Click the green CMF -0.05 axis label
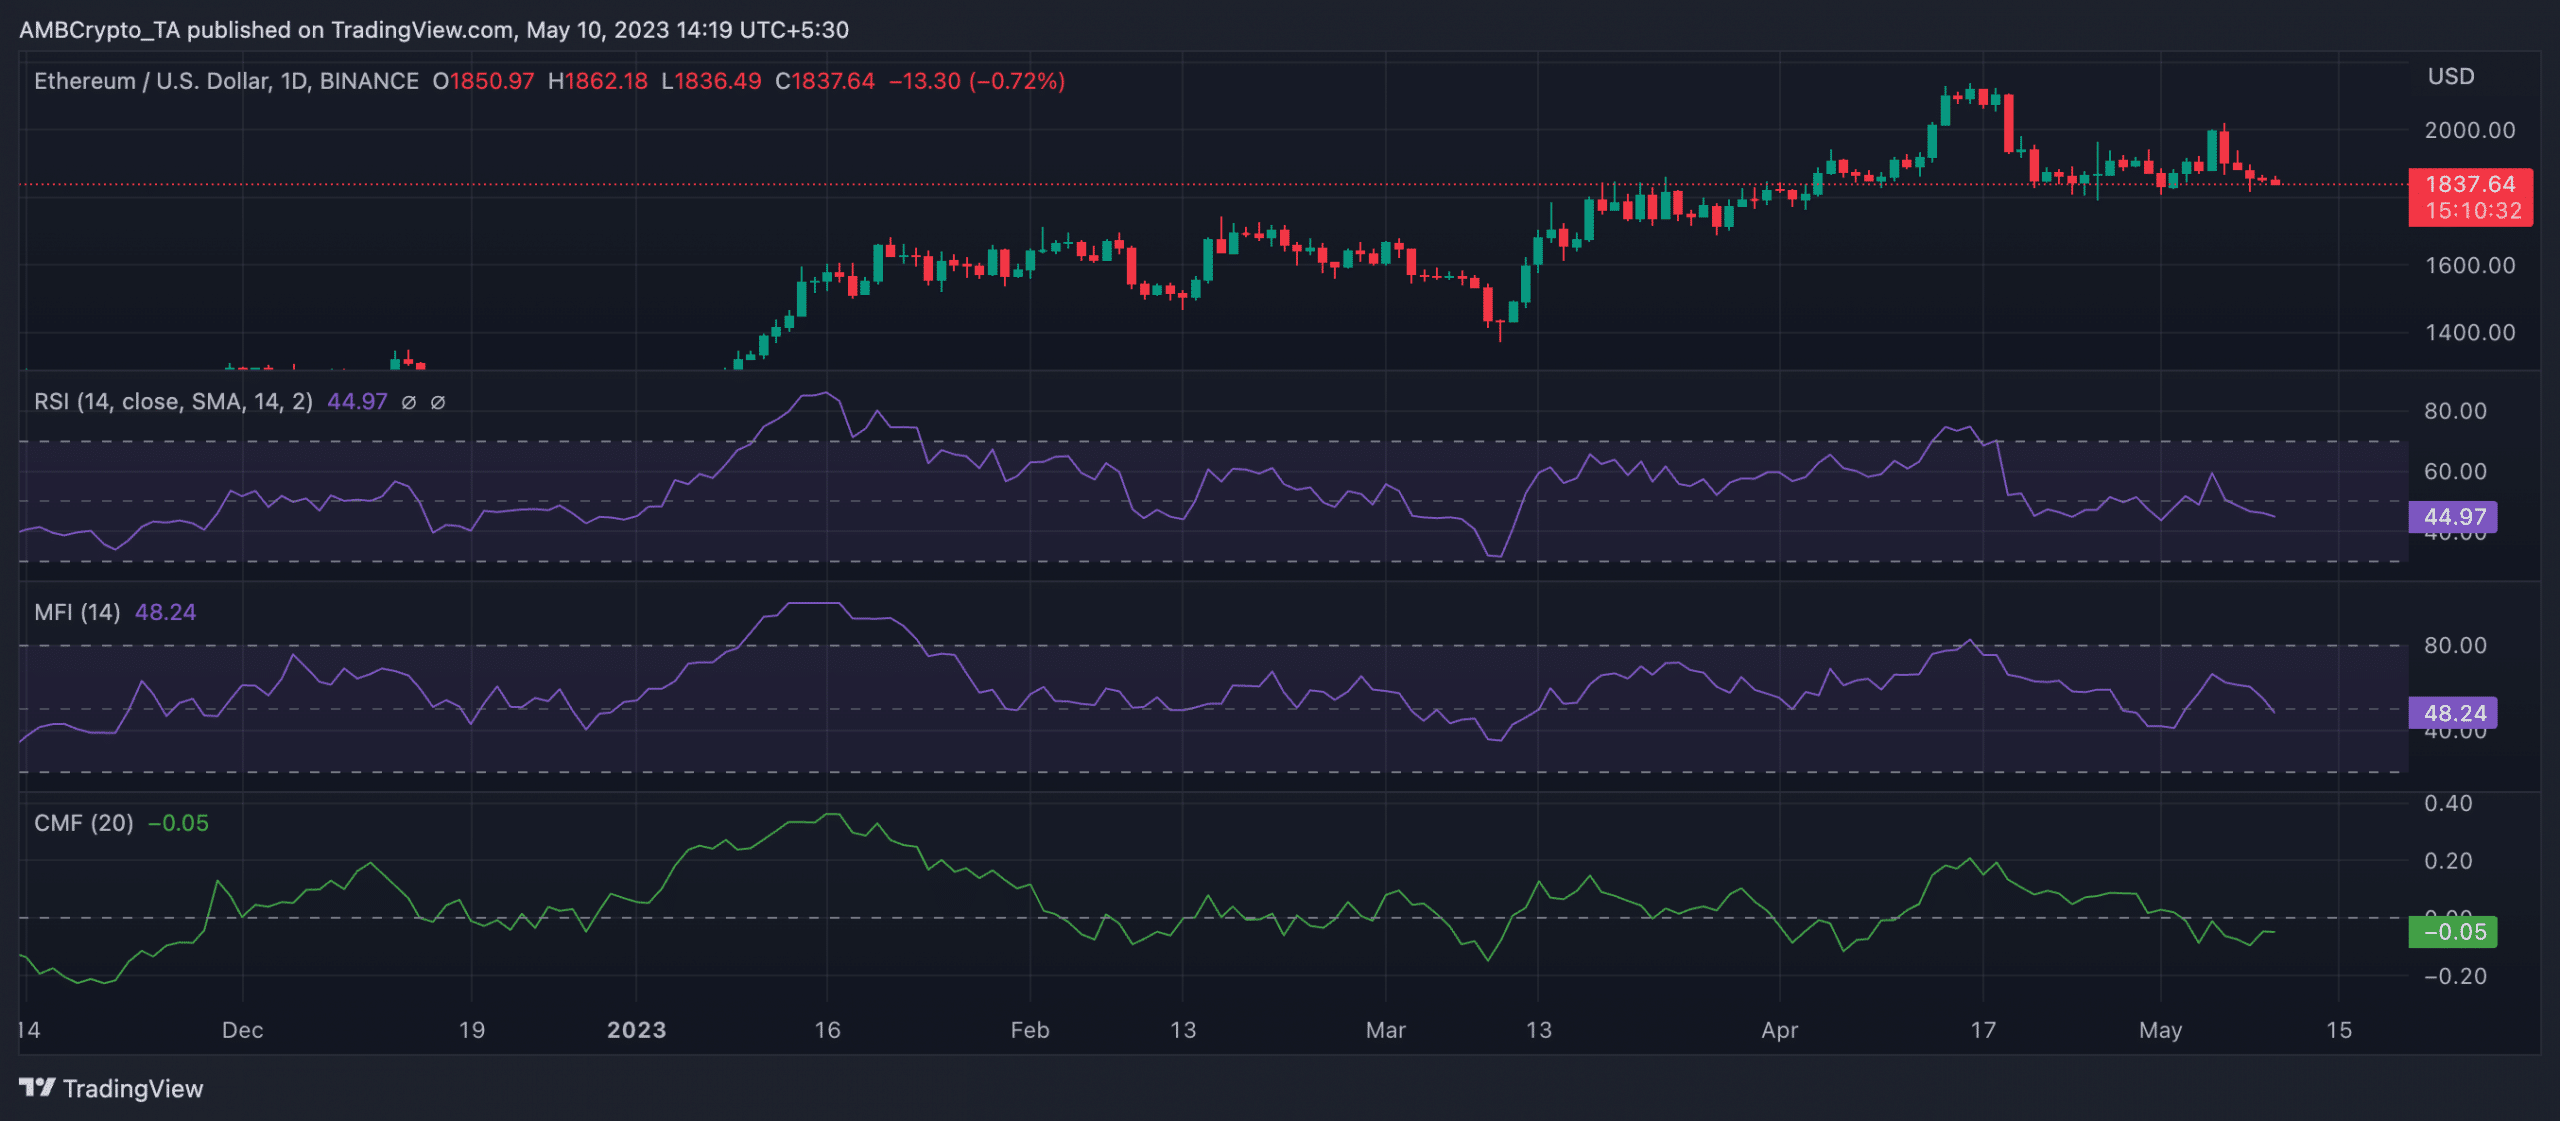This screenshot has width=2560, height=1121. pyautogui.click(x=2453, y=932)
